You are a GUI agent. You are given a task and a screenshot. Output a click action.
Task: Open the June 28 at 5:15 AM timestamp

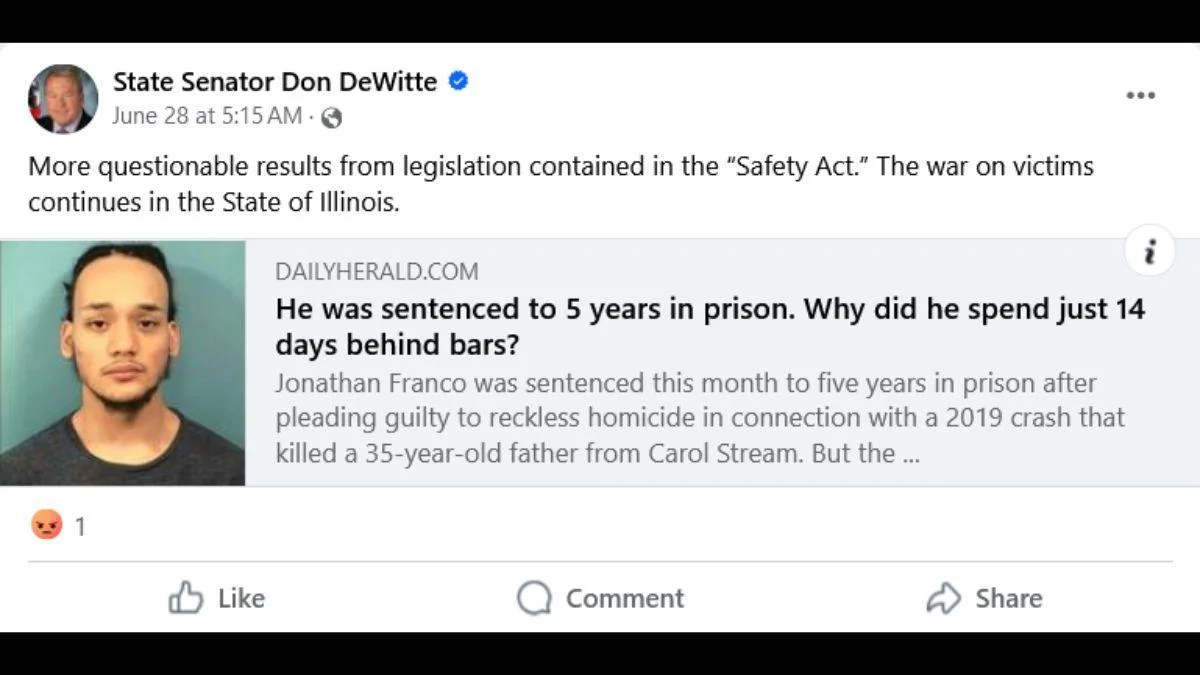click(x=207, y=116)
